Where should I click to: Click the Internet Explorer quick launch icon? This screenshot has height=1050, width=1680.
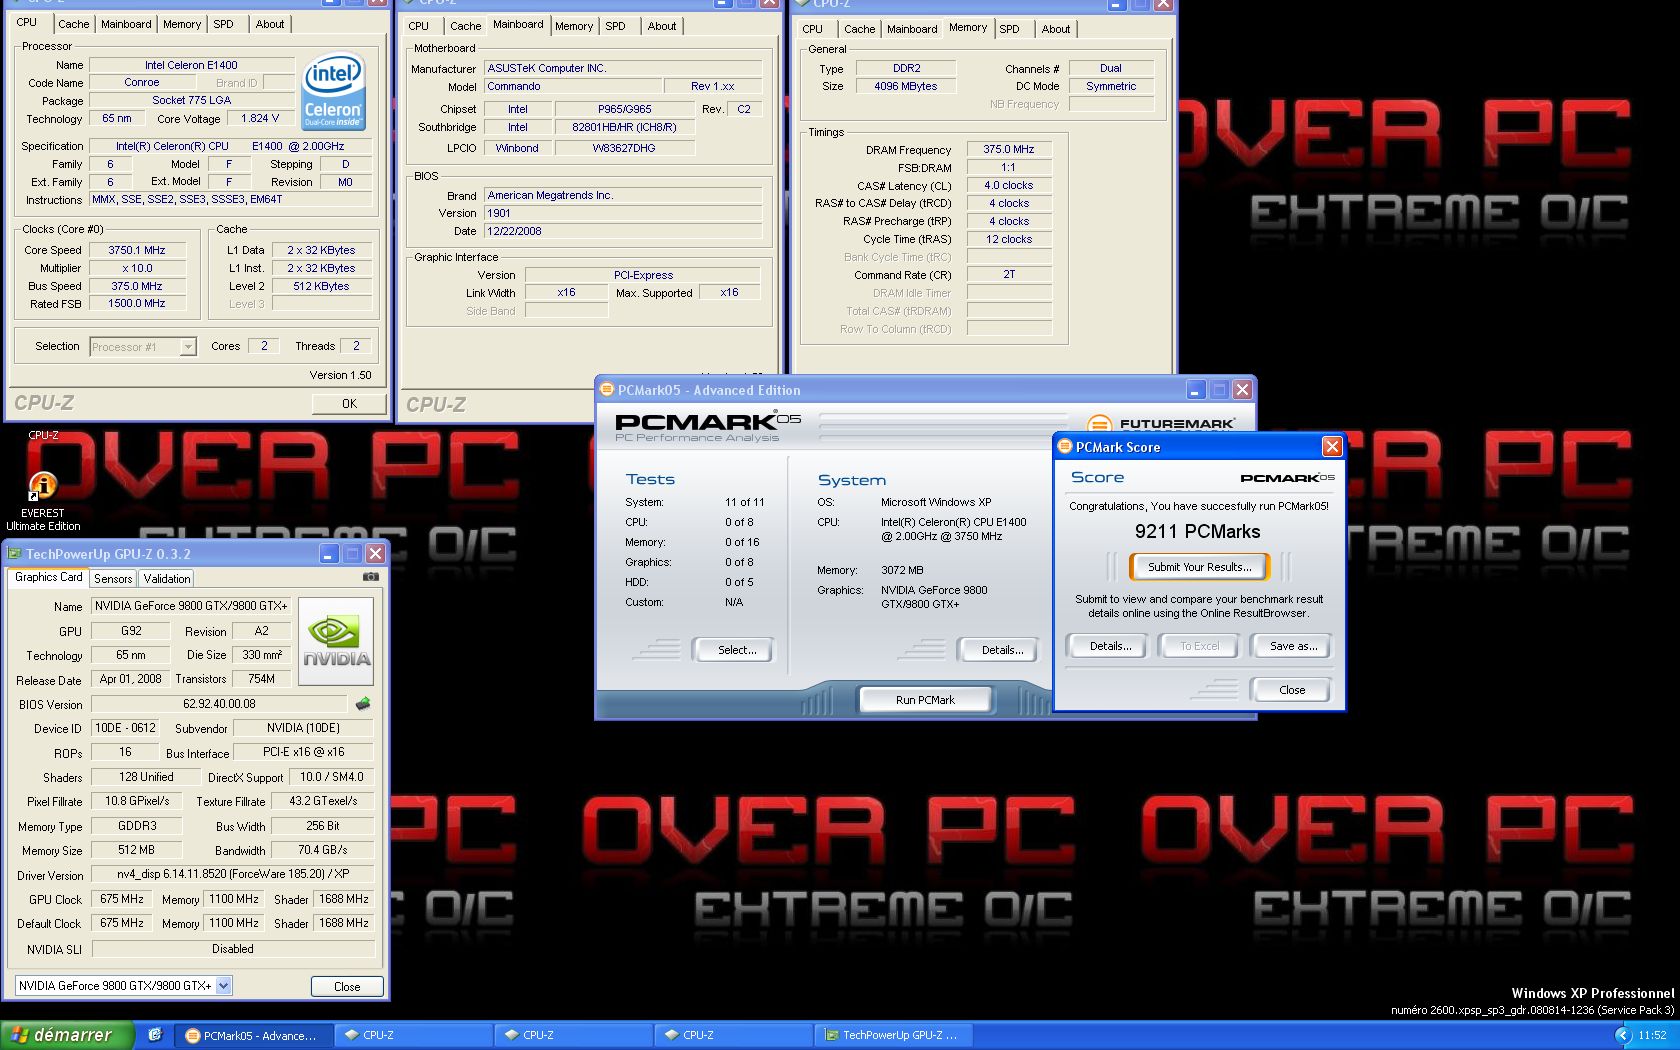[155, 1035]
